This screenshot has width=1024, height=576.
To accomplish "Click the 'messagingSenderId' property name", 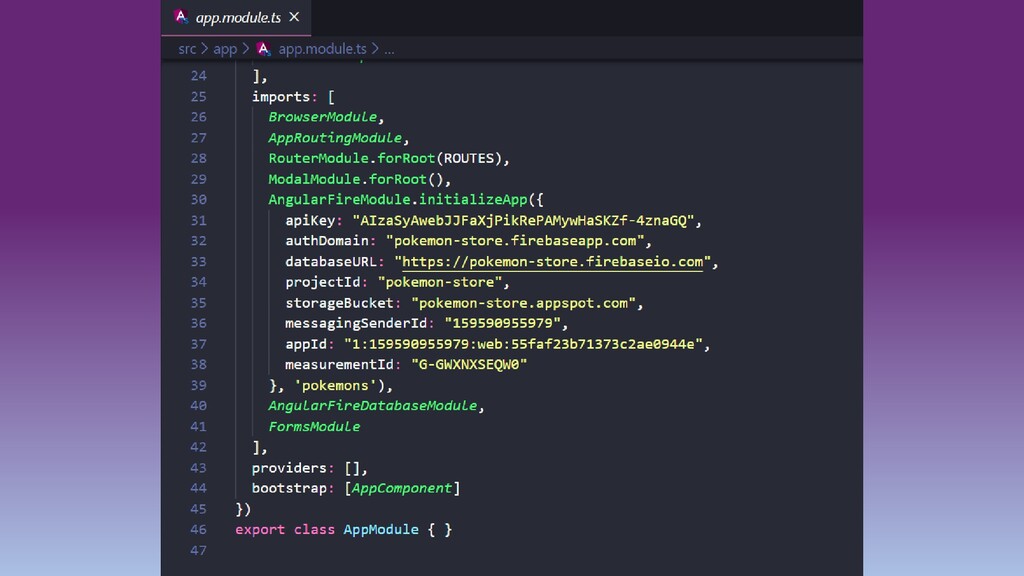I will click(x=356, y=323).
